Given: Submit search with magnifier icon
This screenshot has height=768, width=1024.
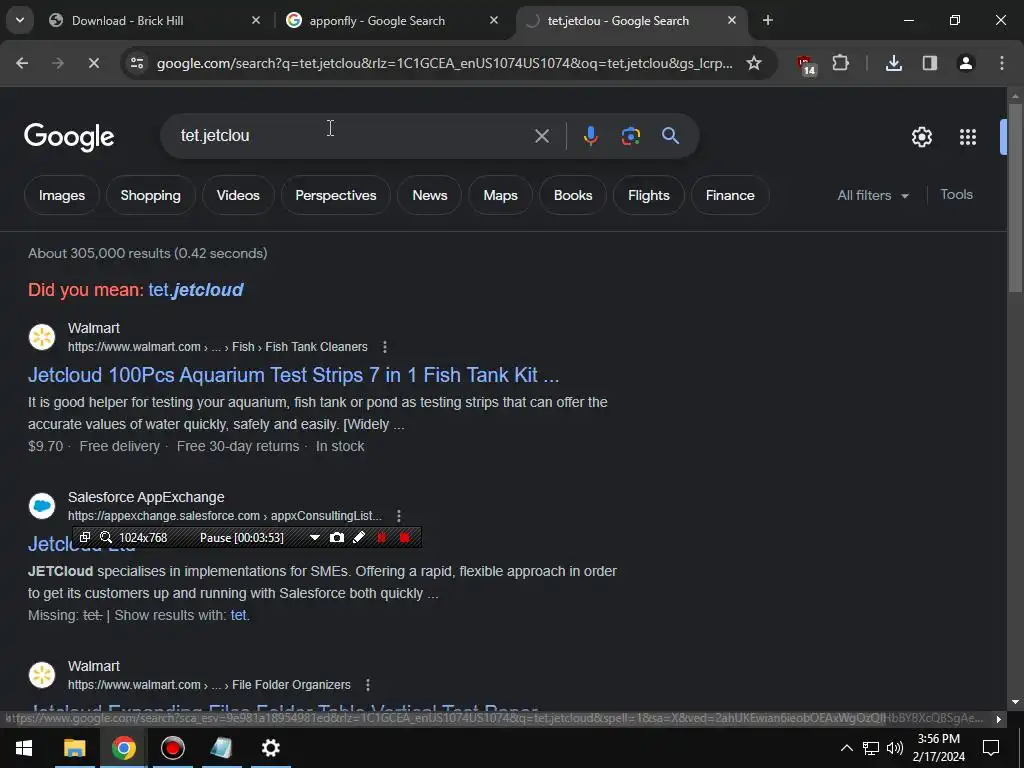Looking at the screenshot, I should point(670,136).
